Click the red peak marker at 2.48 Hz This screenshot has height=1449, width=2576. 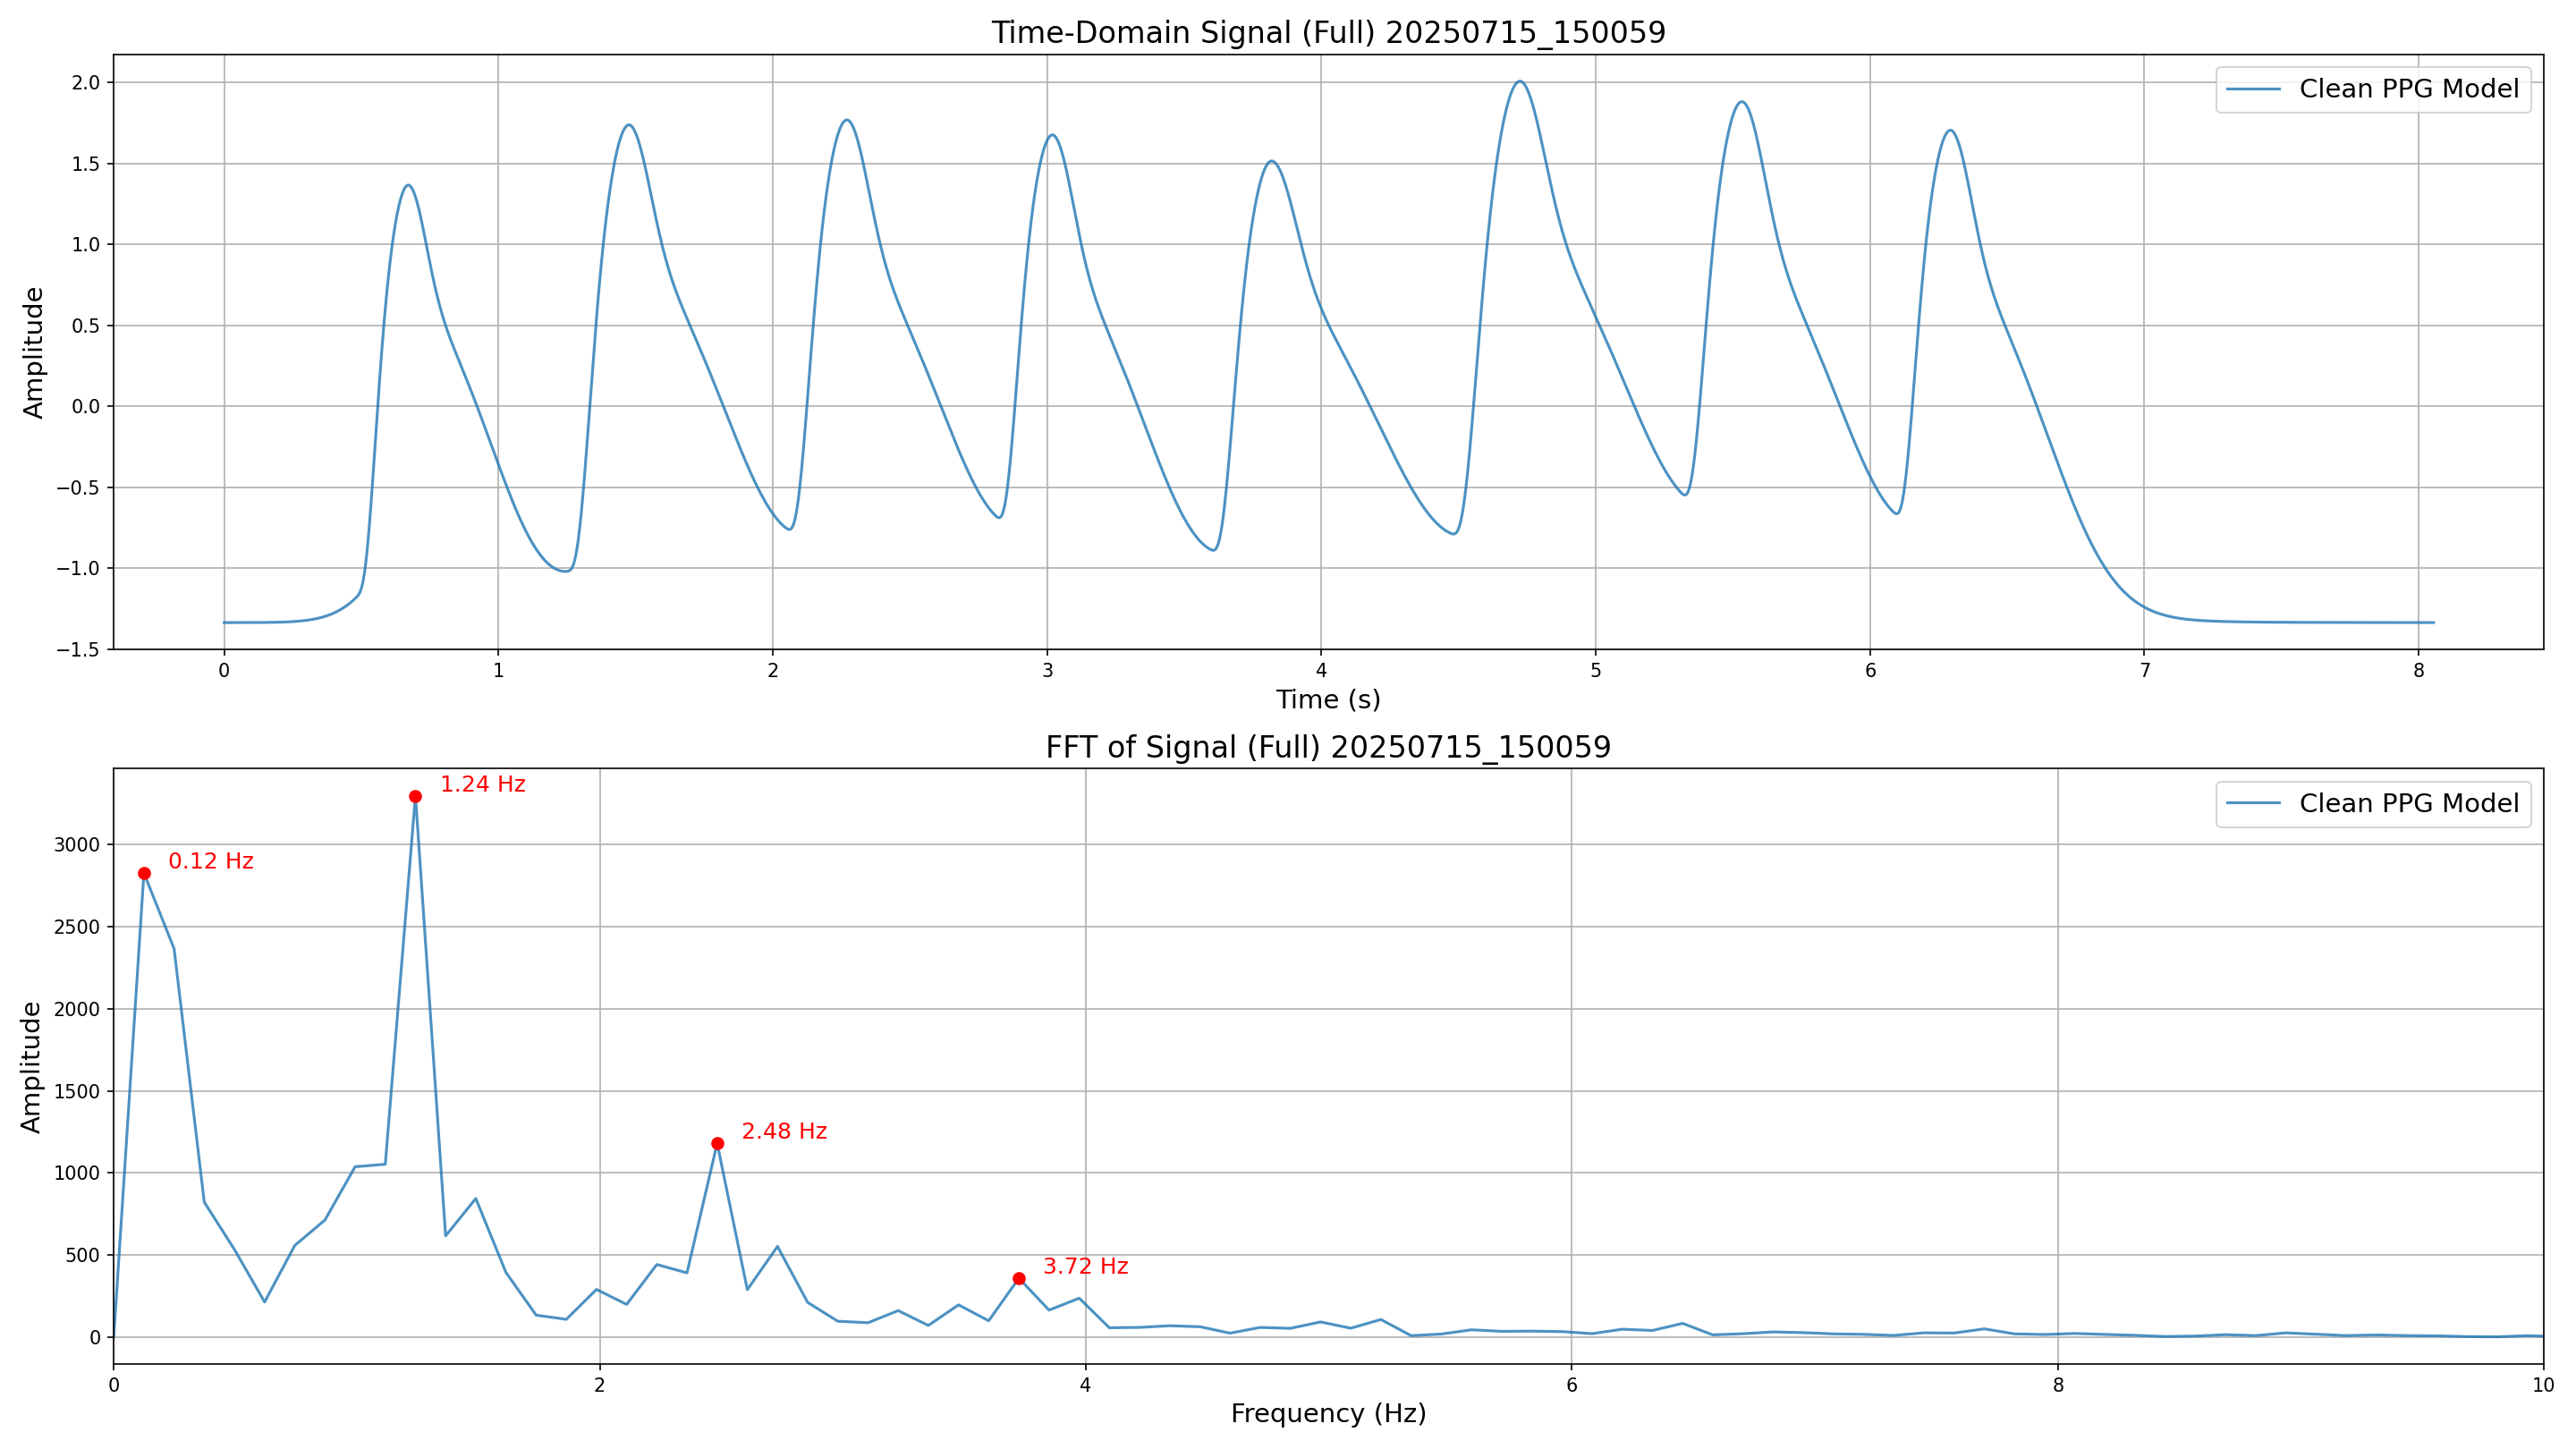coord(717,1143)
